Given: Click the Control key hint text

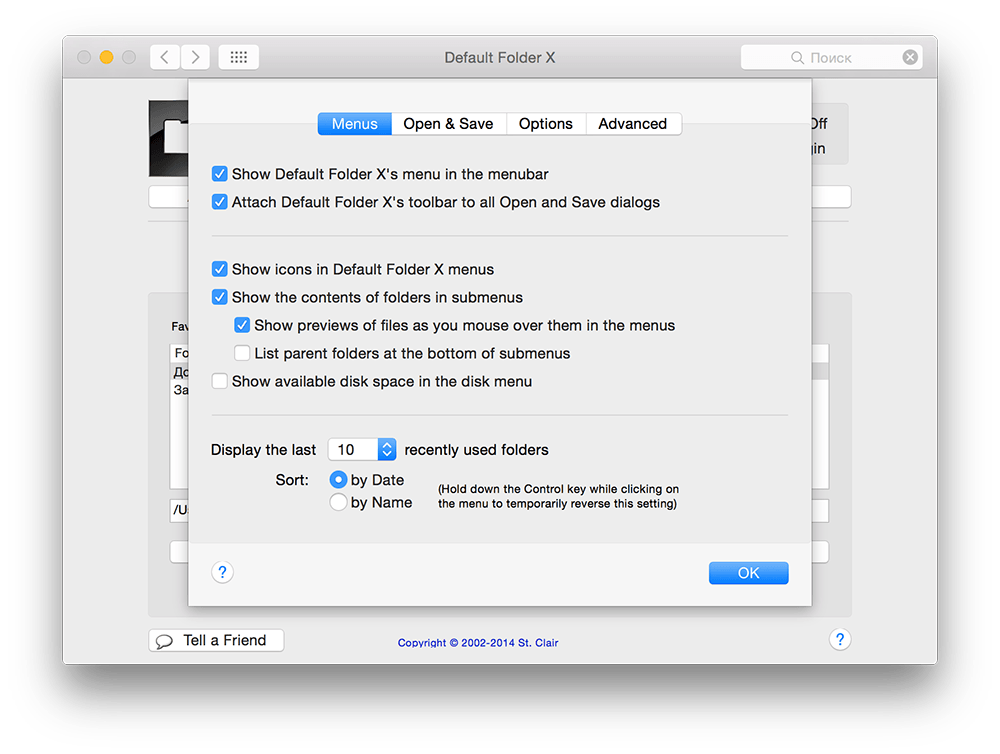Looking at the screenshot, I should coord(558,496).
